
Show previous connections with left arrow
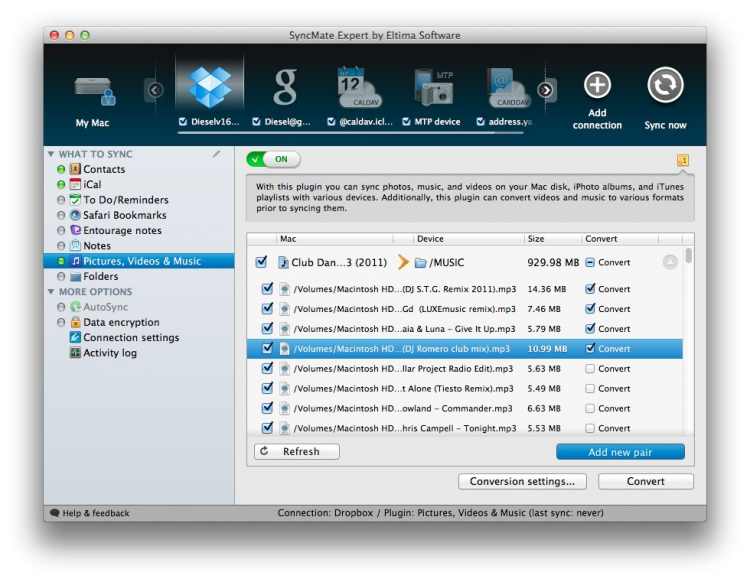click(155, 90)
